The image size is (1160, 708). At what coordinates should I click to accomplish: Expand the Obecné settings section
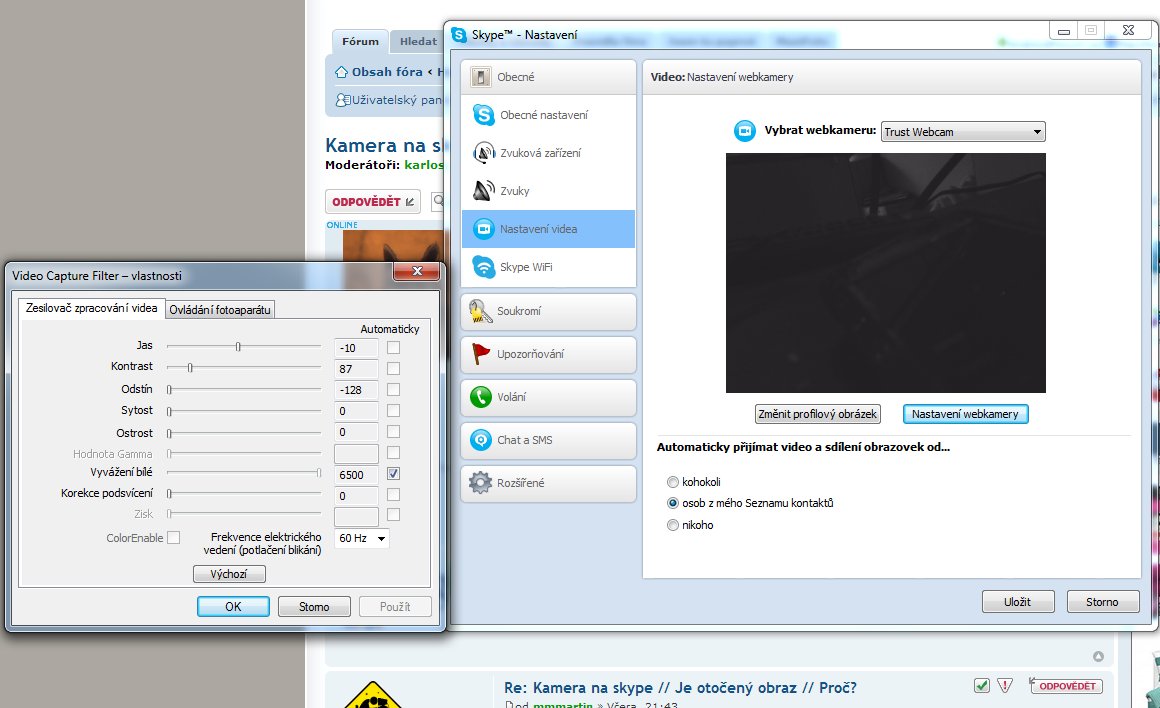tap(548, 77)
